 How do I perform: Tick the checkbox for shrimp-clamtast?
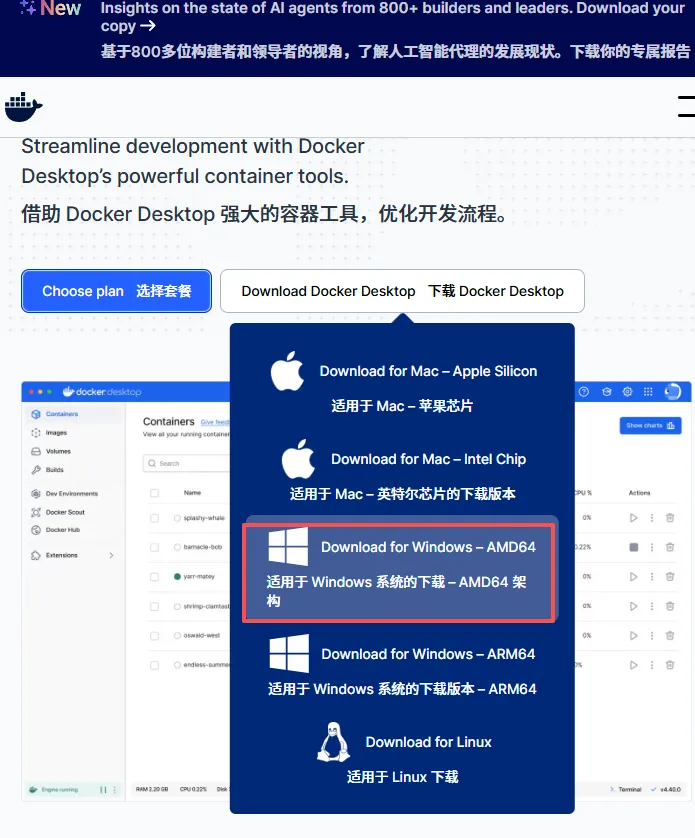click(x=155, y=606)
